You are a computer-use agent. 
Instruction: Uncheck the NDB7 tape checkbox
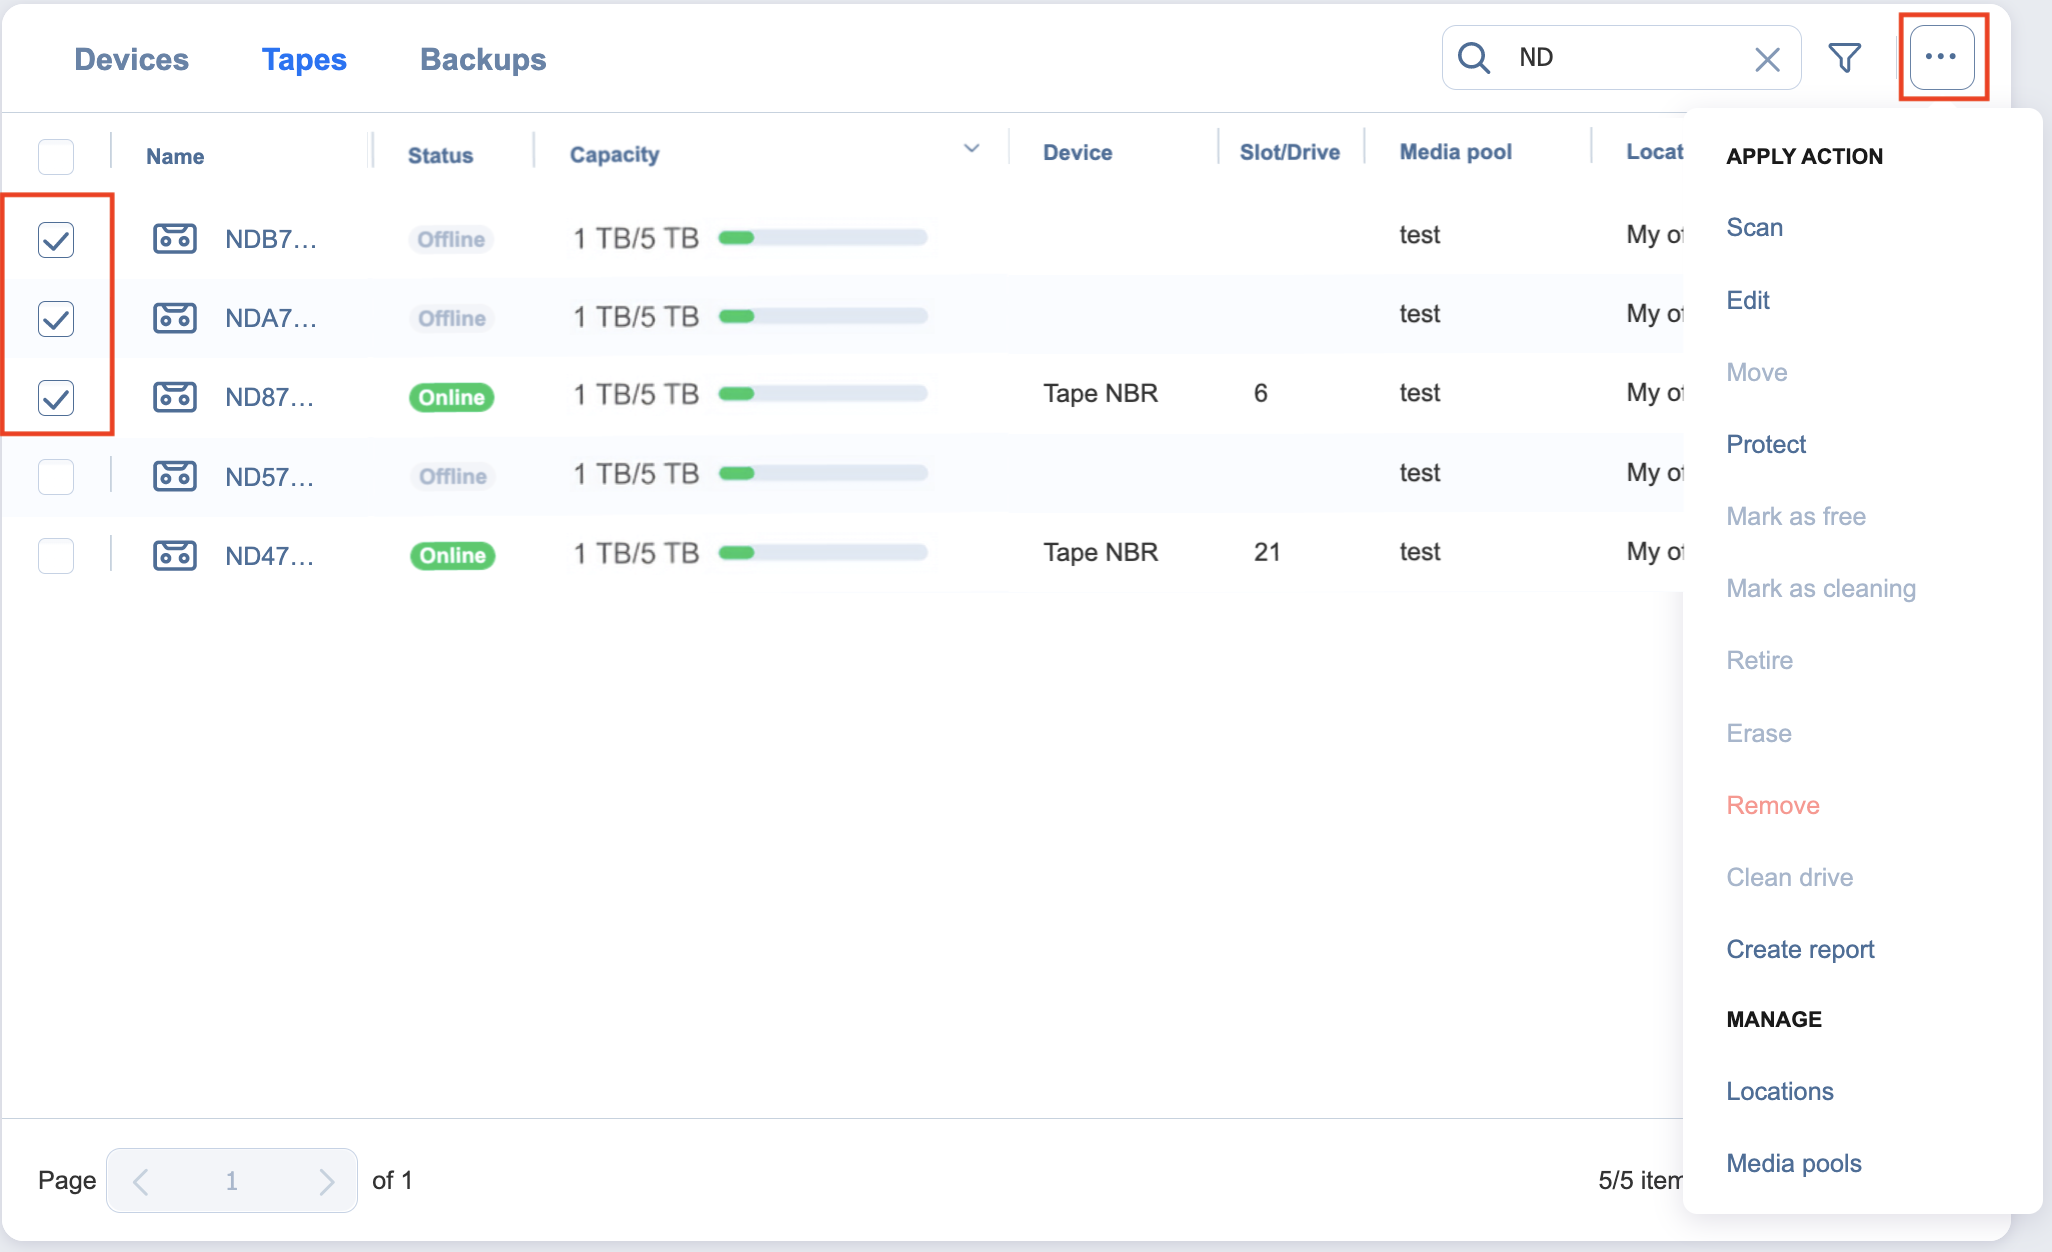tap(56, 240)
